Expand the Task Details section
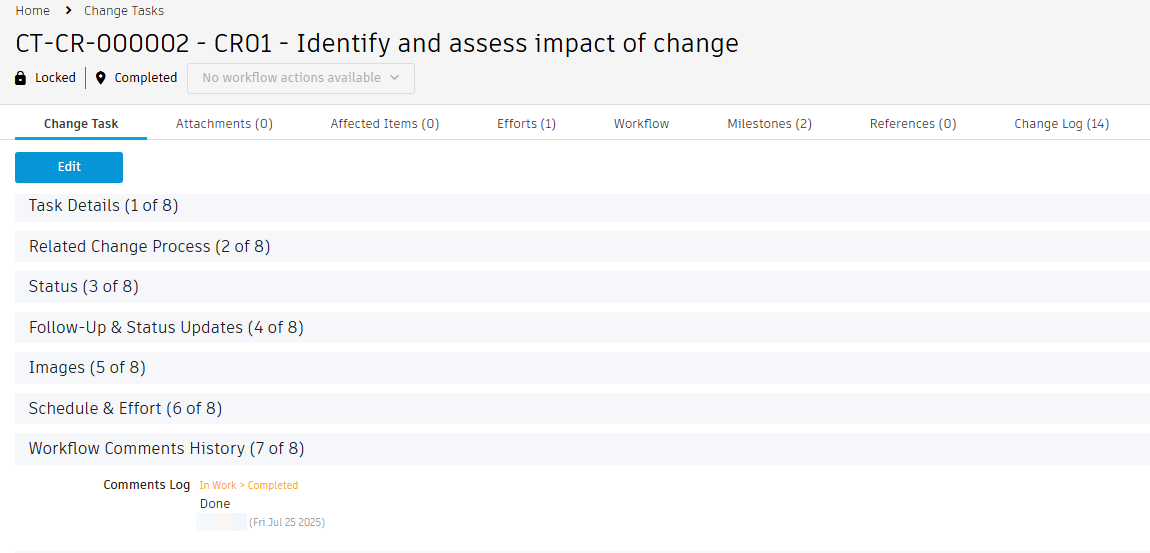The image size is (1150, 553). [x=103, y=206]
